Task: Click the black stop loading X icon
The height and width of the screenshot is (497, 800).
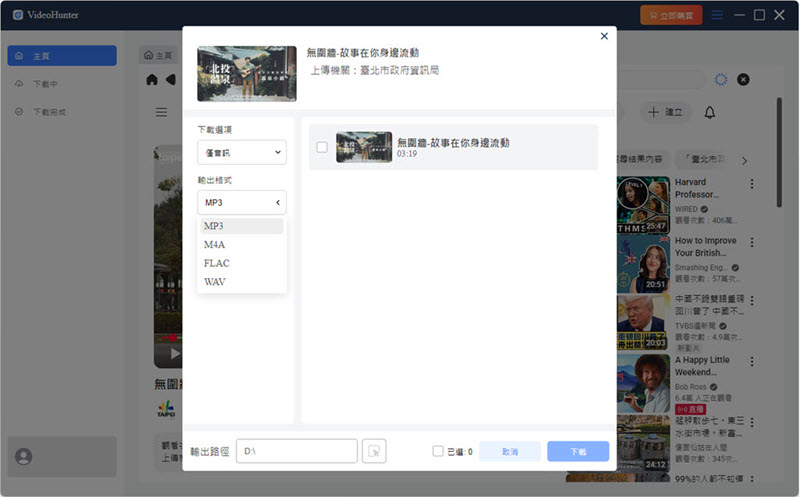Action: tap(743, 80)
